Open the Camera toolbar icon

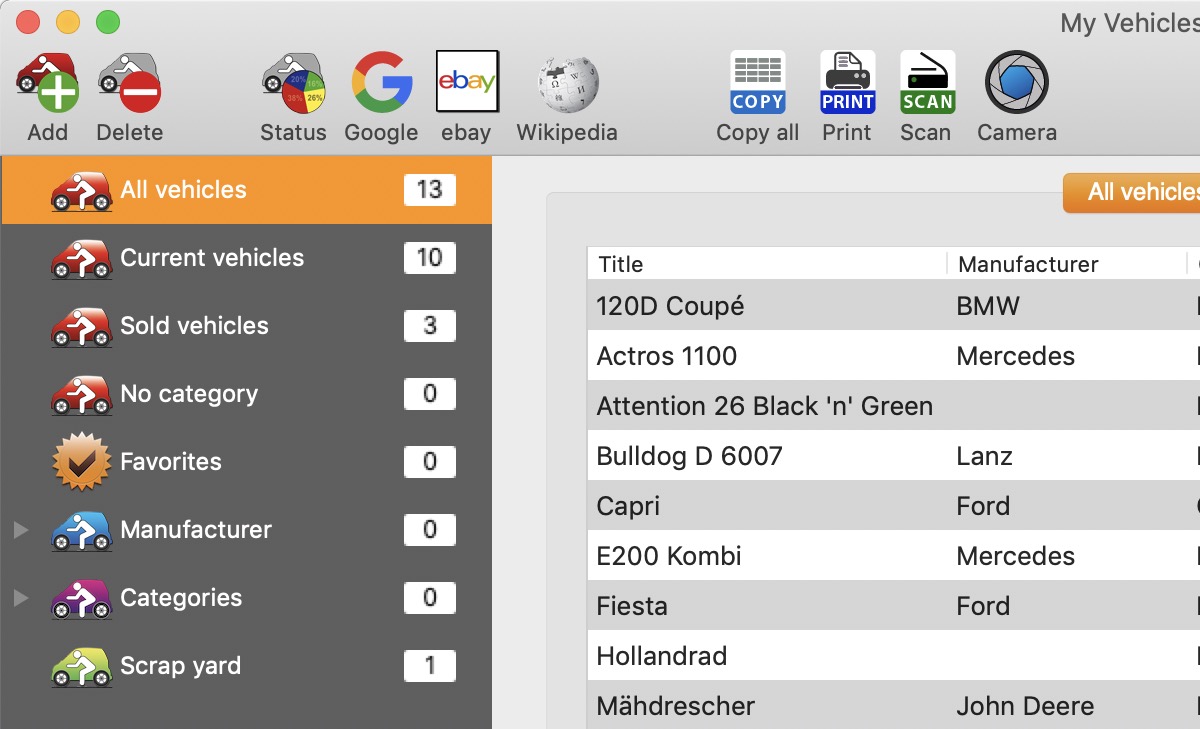[1017, 82]
